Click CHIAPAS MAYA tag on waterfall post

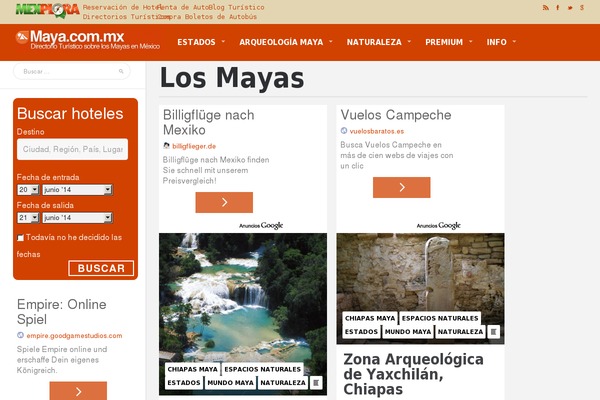coord(192,369)
